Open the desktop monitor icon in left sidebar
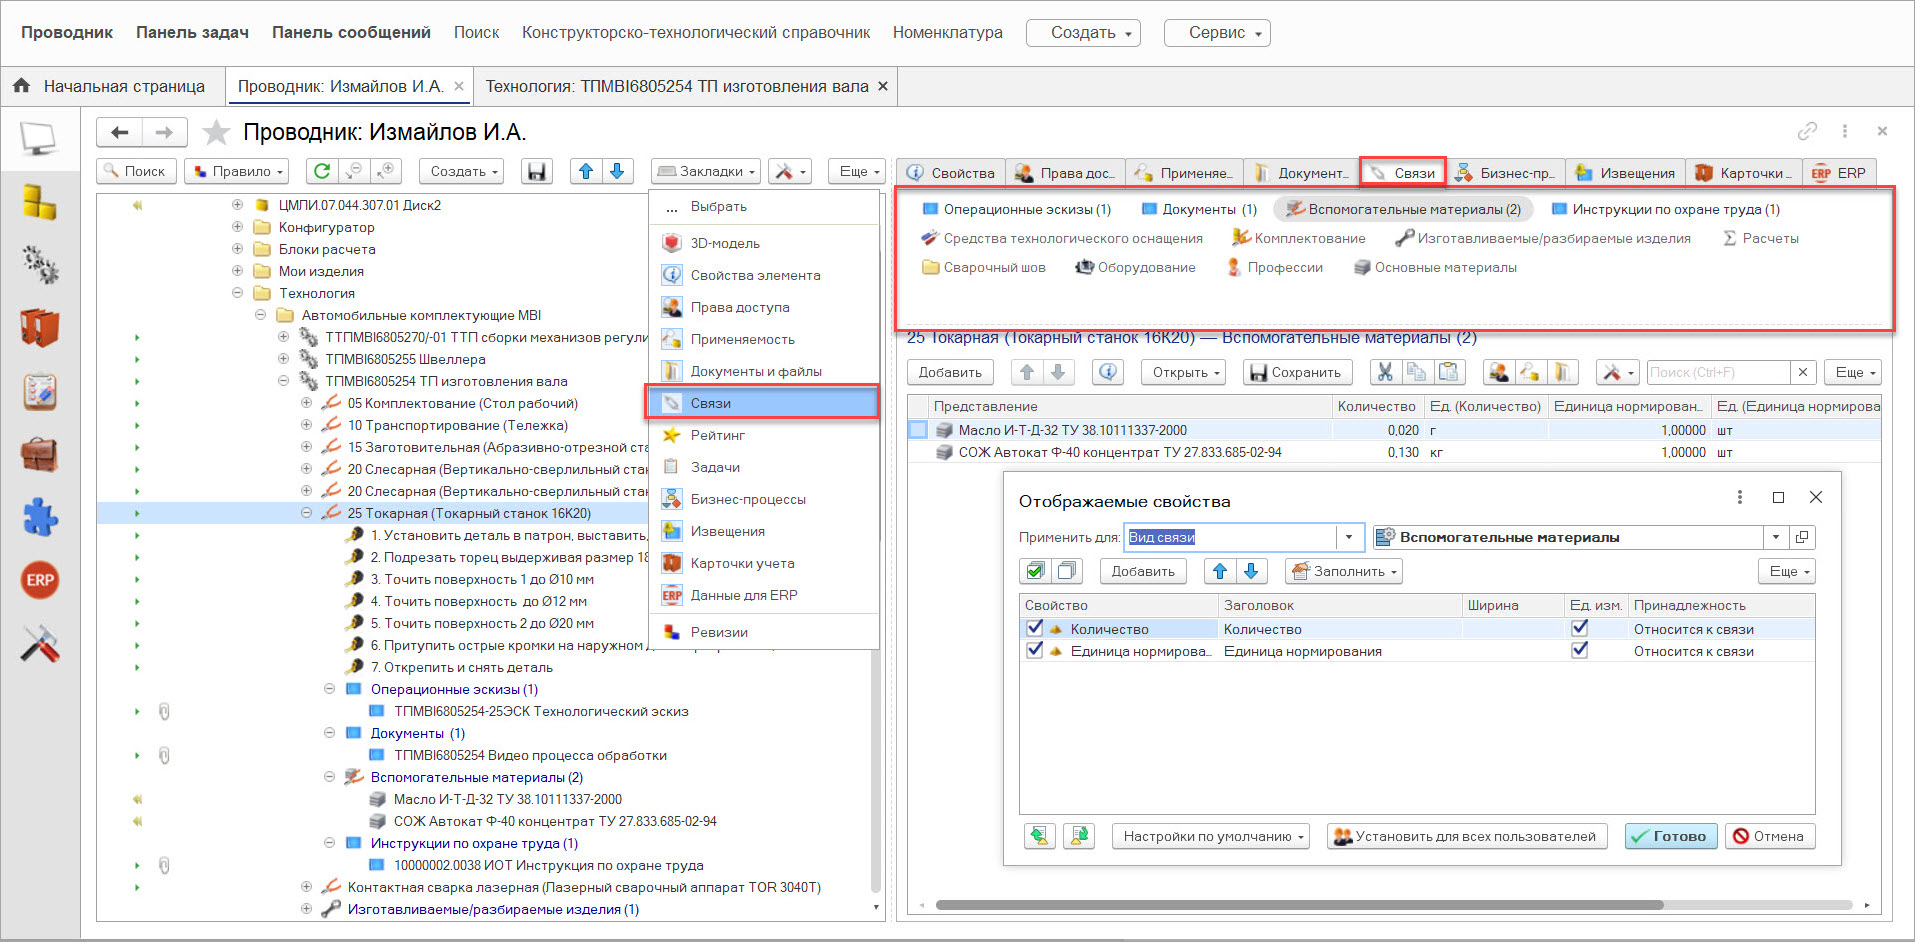The width and height of the screenshot is (1915, 942). 39,139
